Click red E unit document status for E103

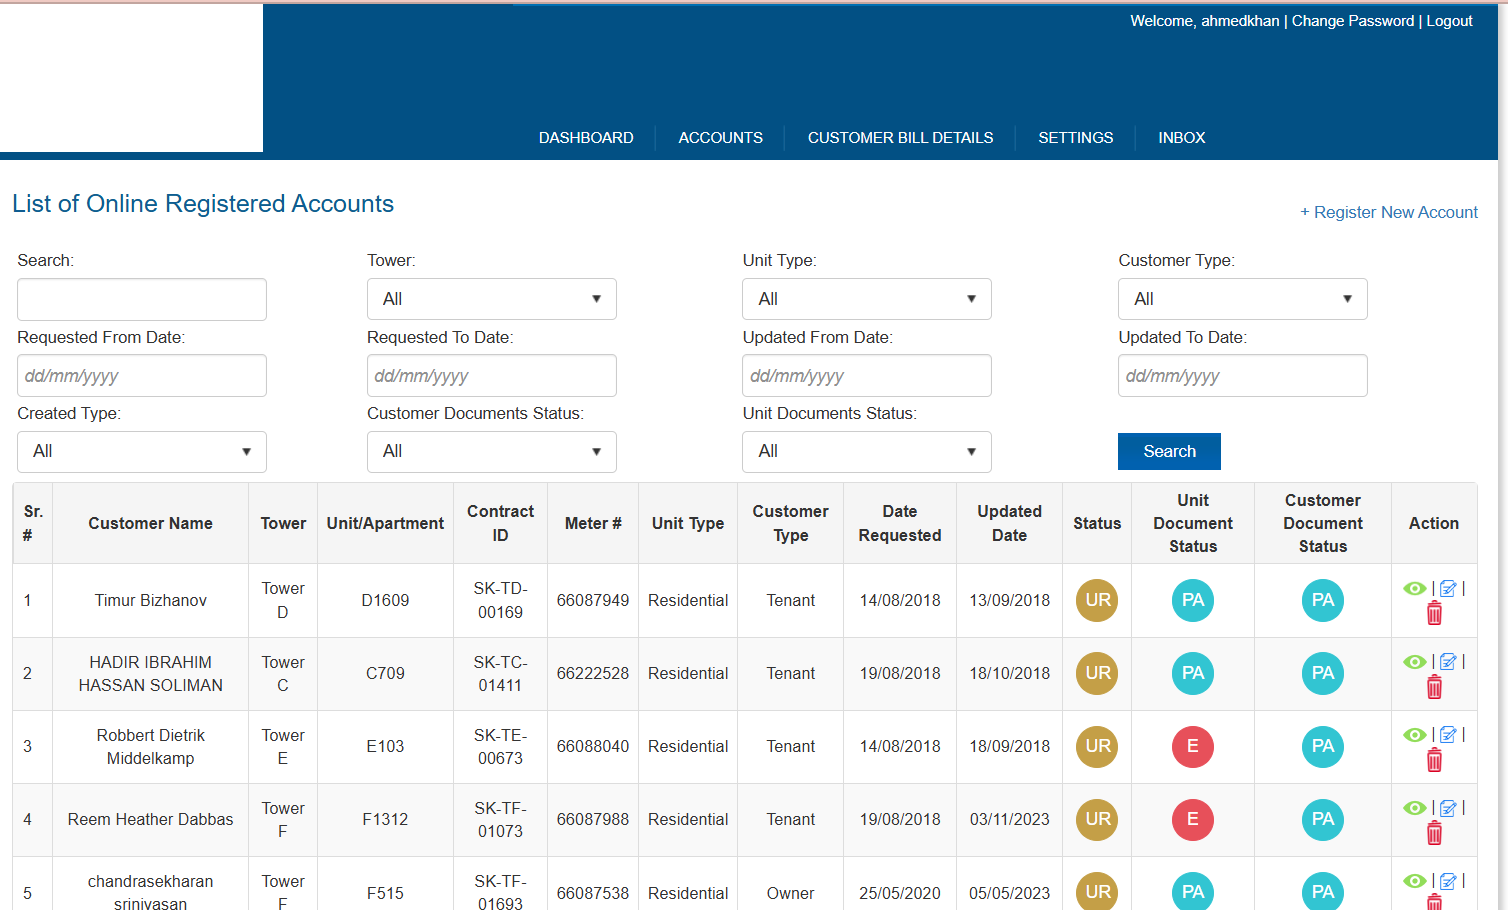[1192, 747]
